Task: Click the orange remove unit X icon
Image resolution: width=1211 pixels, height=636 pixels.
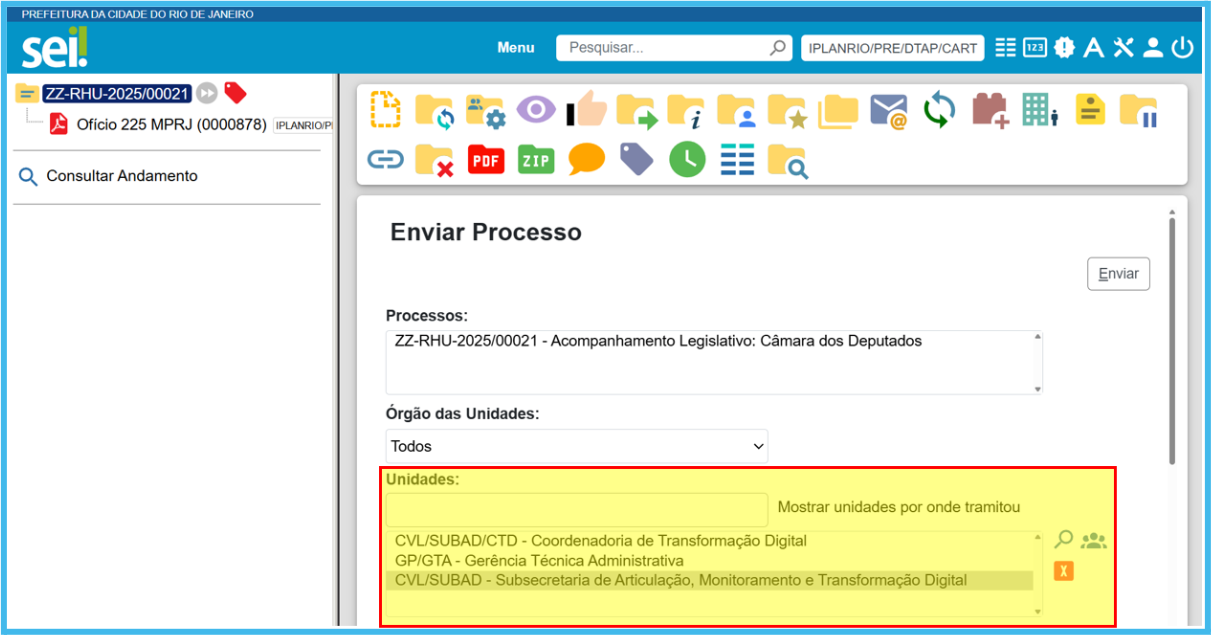Action: 1064,571
